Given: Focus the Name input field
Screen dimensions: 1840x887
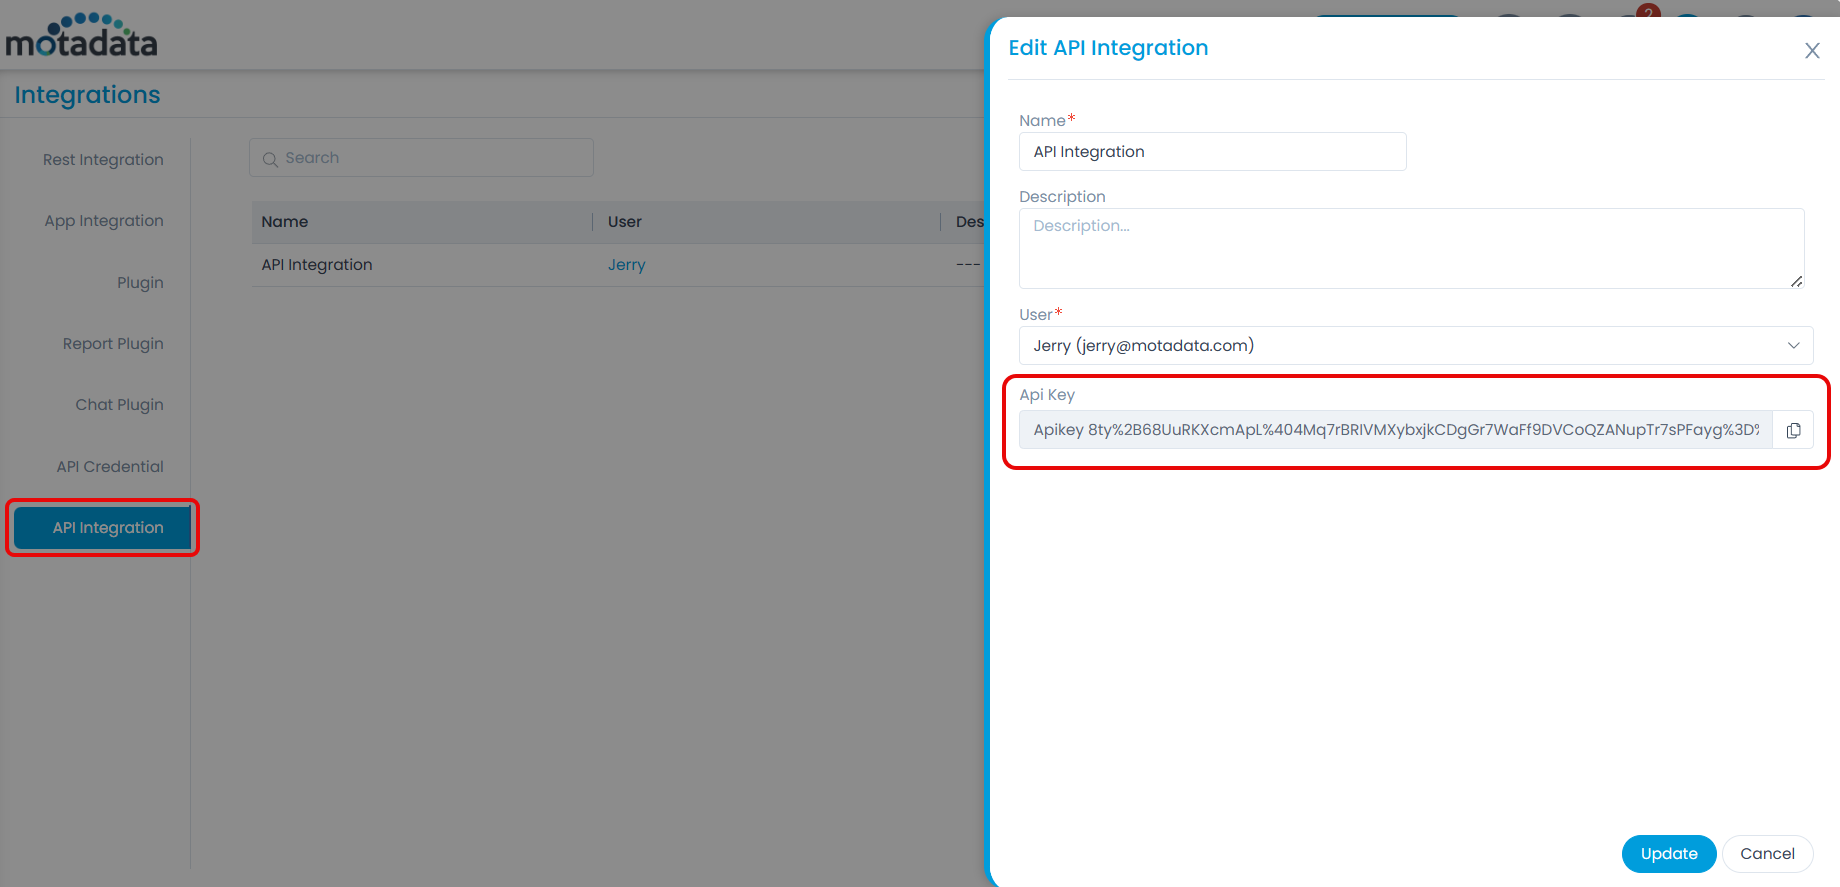Looking at the screenshot, I should (1212, 152).
